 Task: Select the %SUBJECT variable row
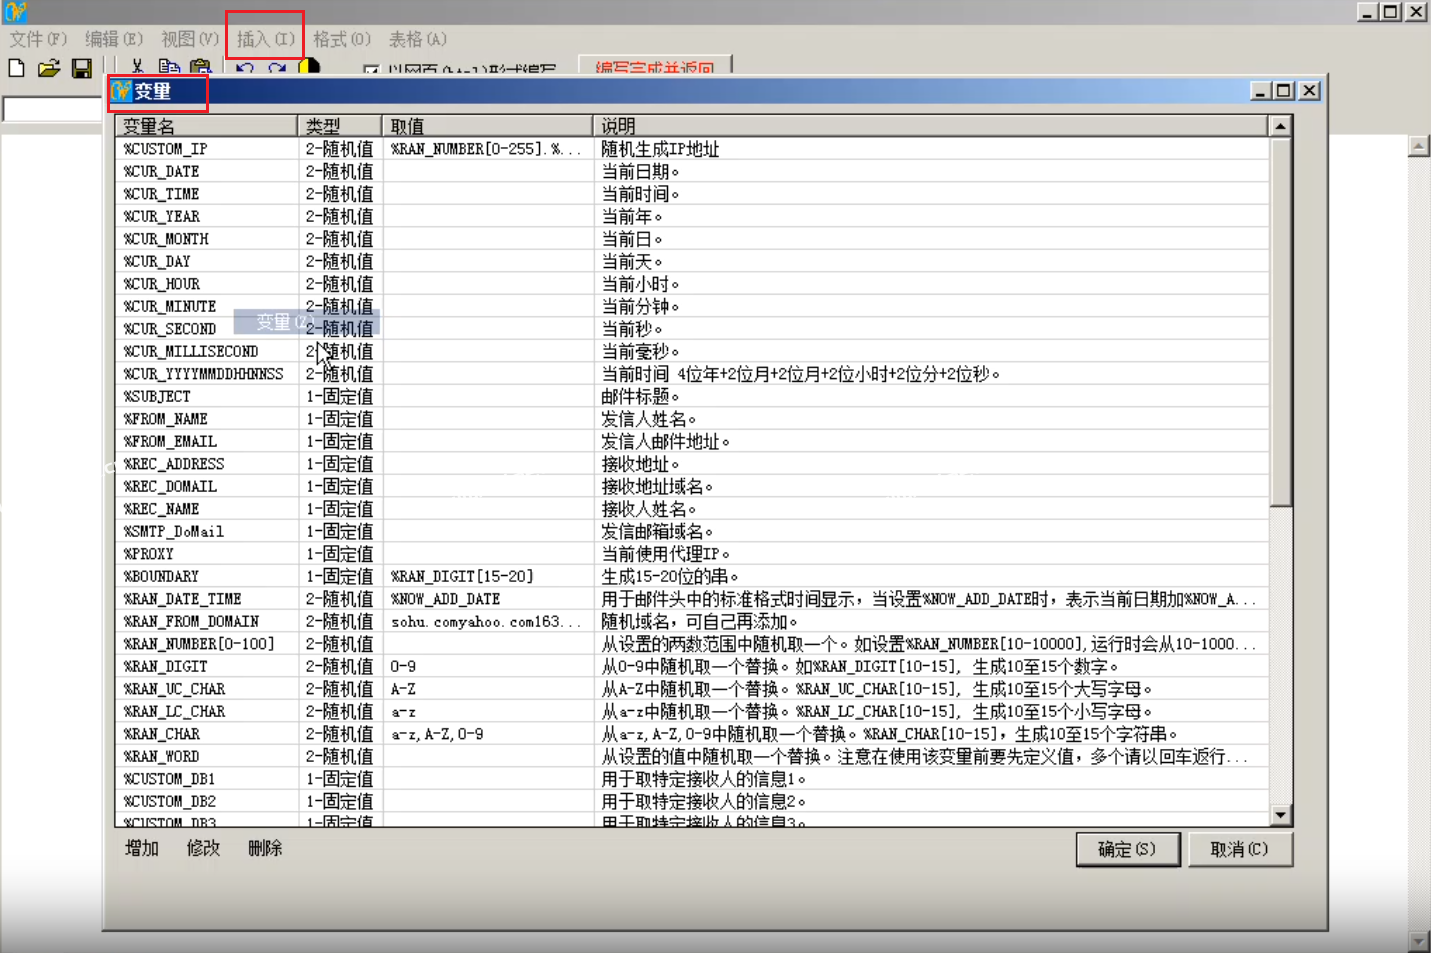(692, 397)
